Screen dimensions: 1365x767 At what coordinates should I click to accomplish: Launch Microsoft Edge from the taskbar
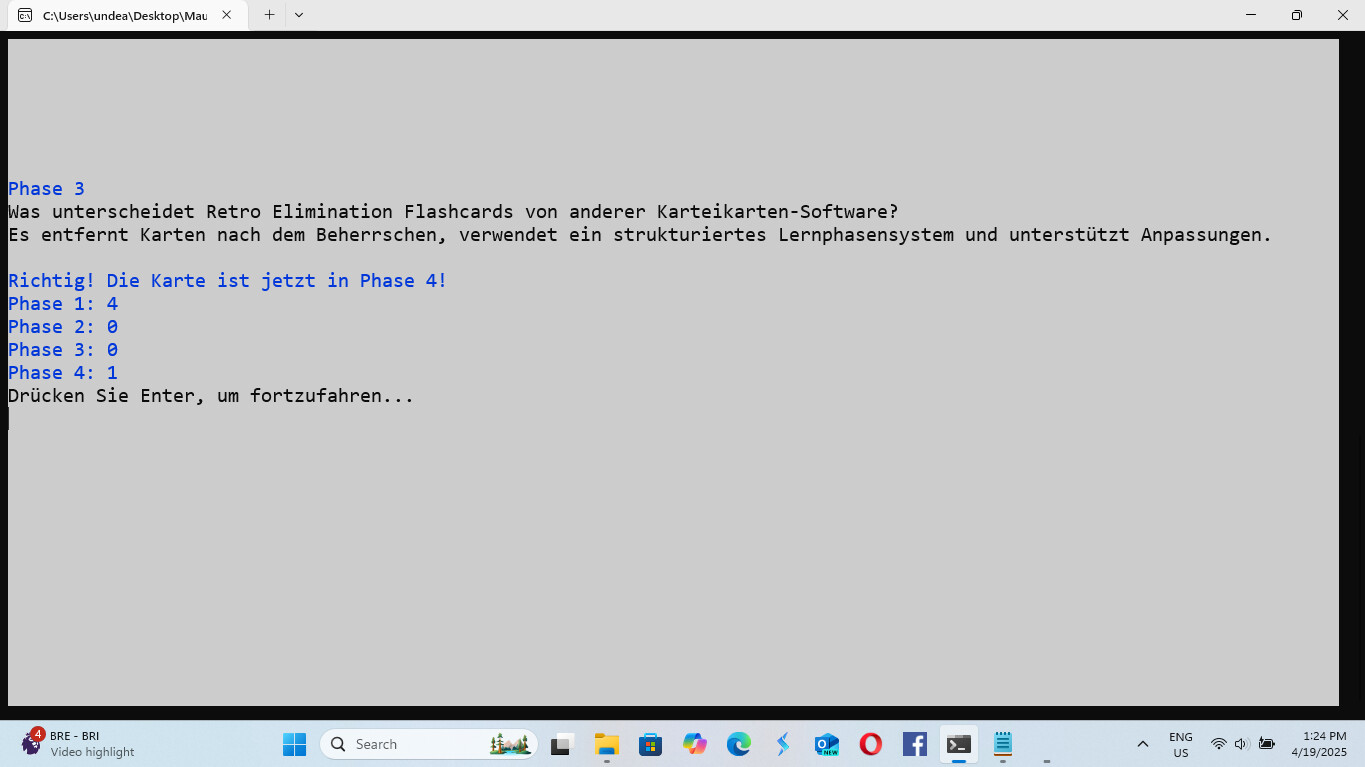click(739, 744)
